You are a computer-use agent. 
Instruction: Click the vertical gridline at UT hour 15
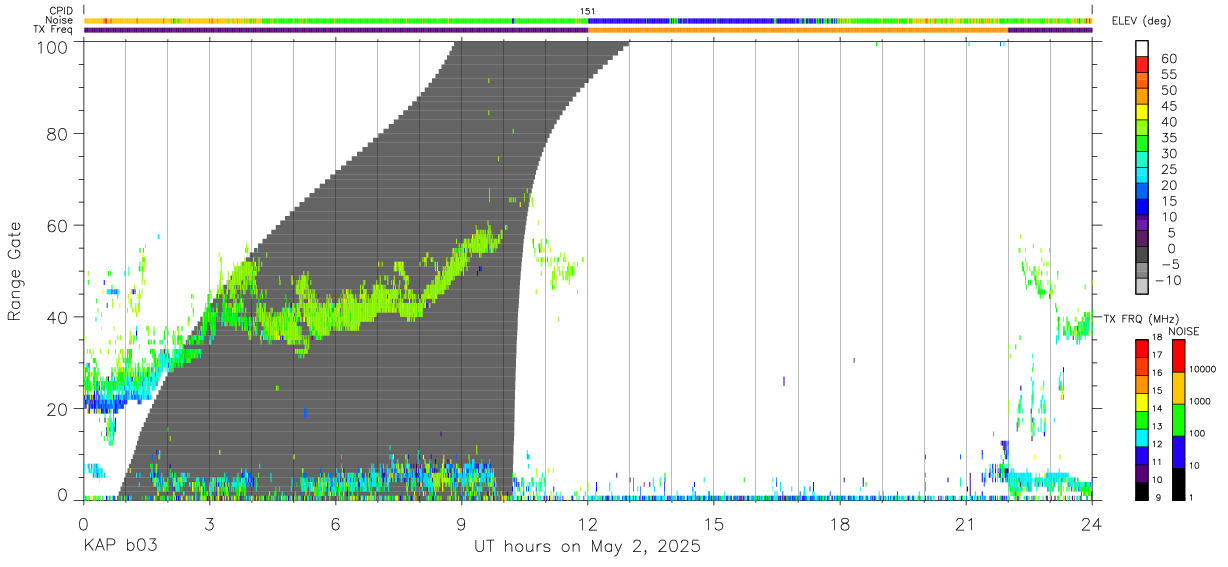714,270
